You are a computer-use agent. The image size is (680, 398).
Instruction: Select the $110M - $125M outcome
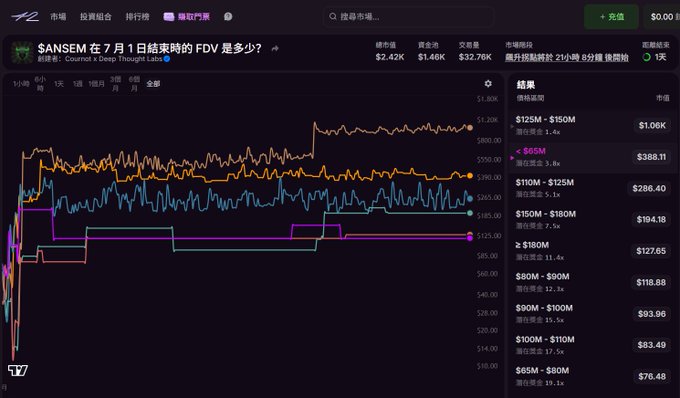click(592, 188)
